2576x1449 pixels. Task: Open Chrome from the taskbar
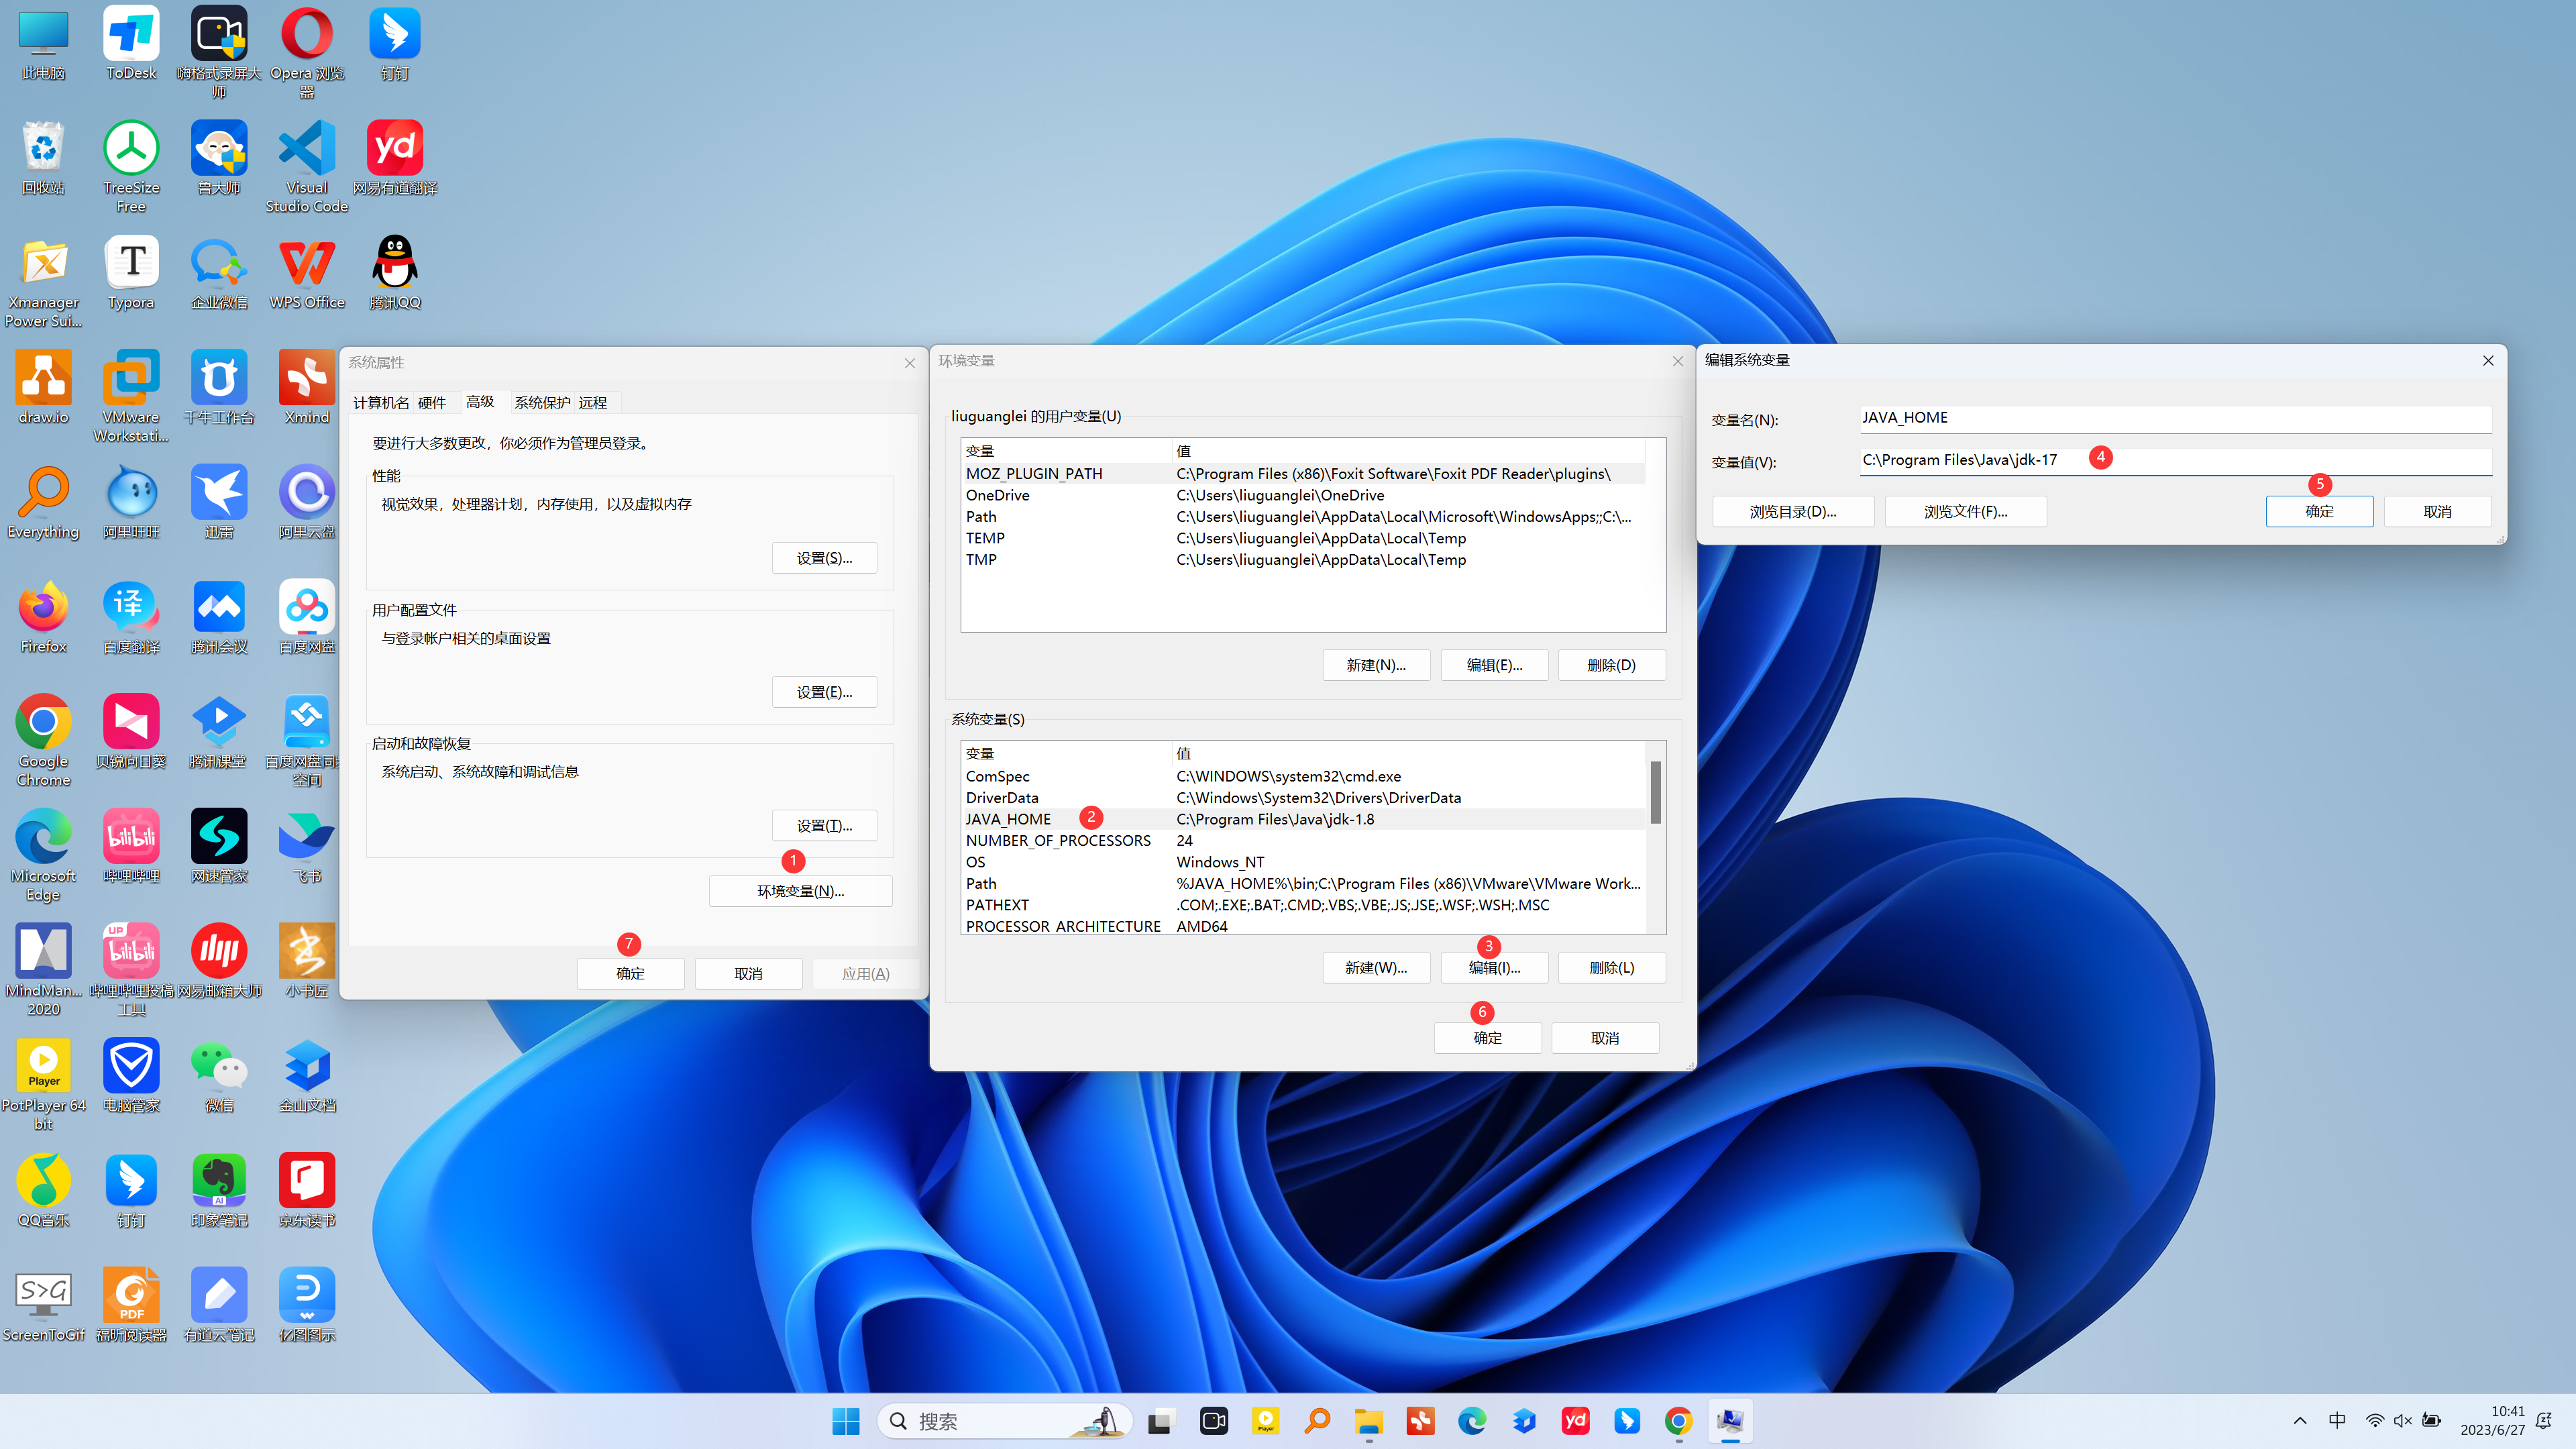click(x=1679, y=1421)
